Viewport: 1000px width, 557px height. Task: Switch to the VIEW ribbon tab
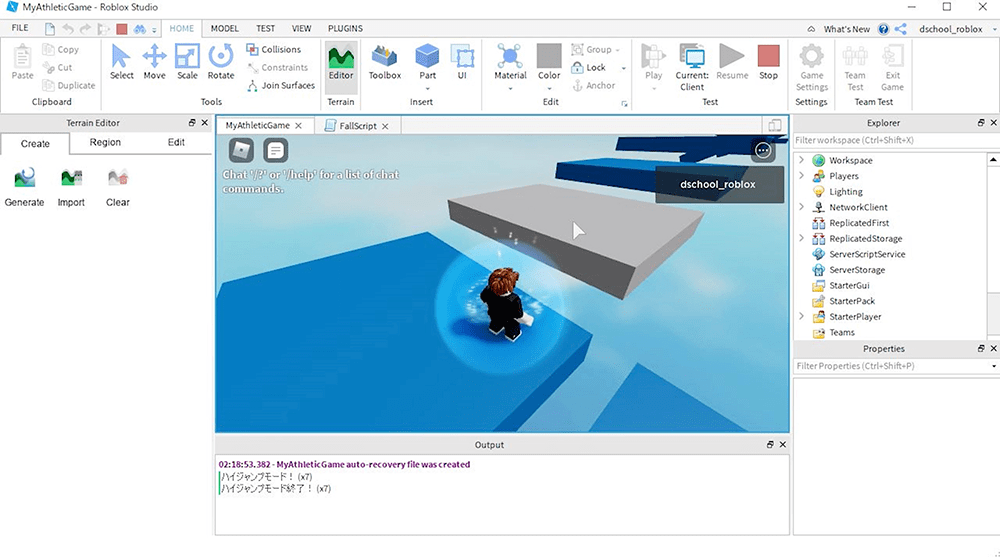pyautogui.click(x=301, y=28)
